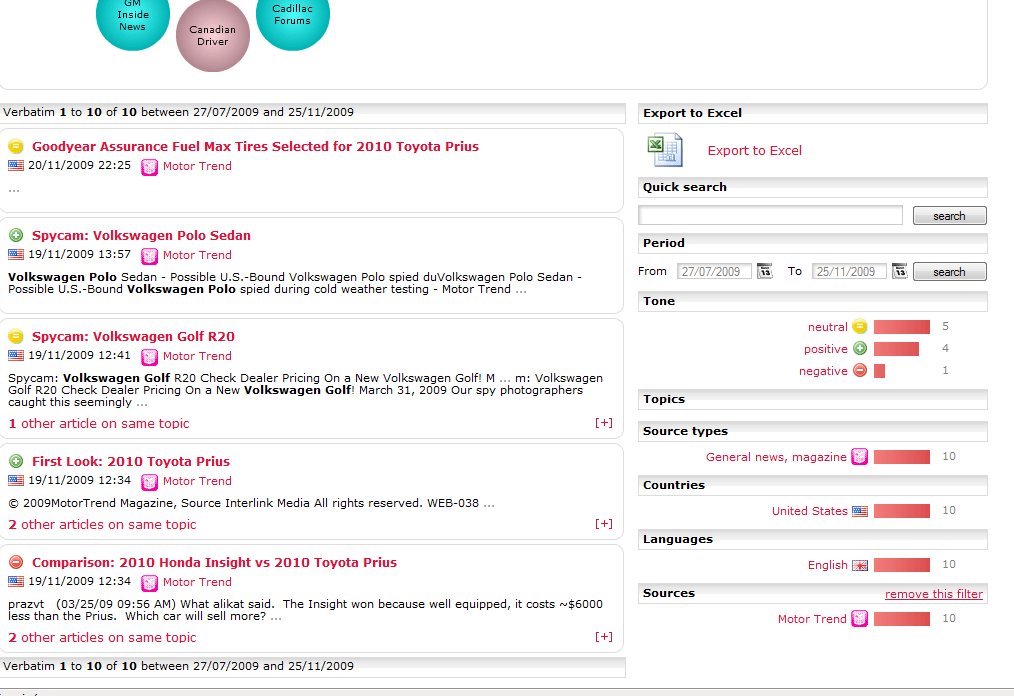Remove the Sources filter

(934, 594)
